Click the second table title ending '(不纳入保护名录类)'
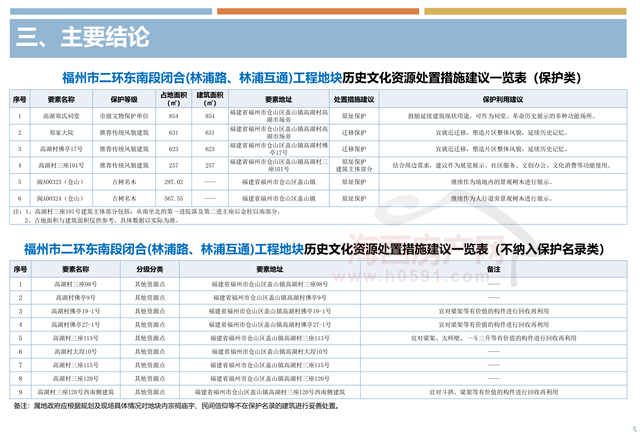 click(313, 249)
